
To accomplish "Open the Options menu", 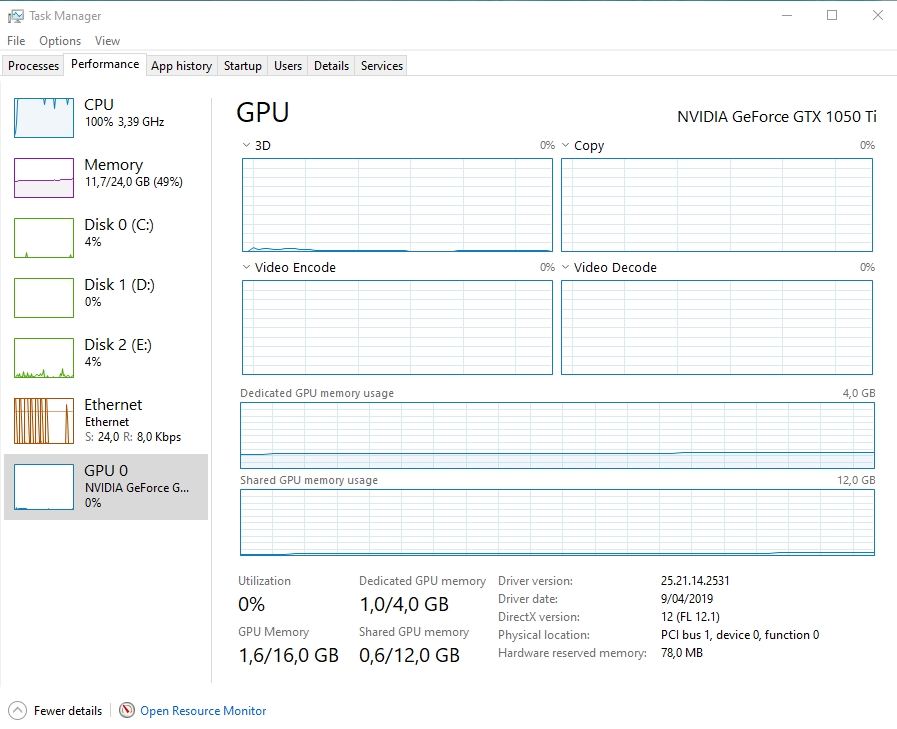I will pyautogui.click(x=60, y=41).
